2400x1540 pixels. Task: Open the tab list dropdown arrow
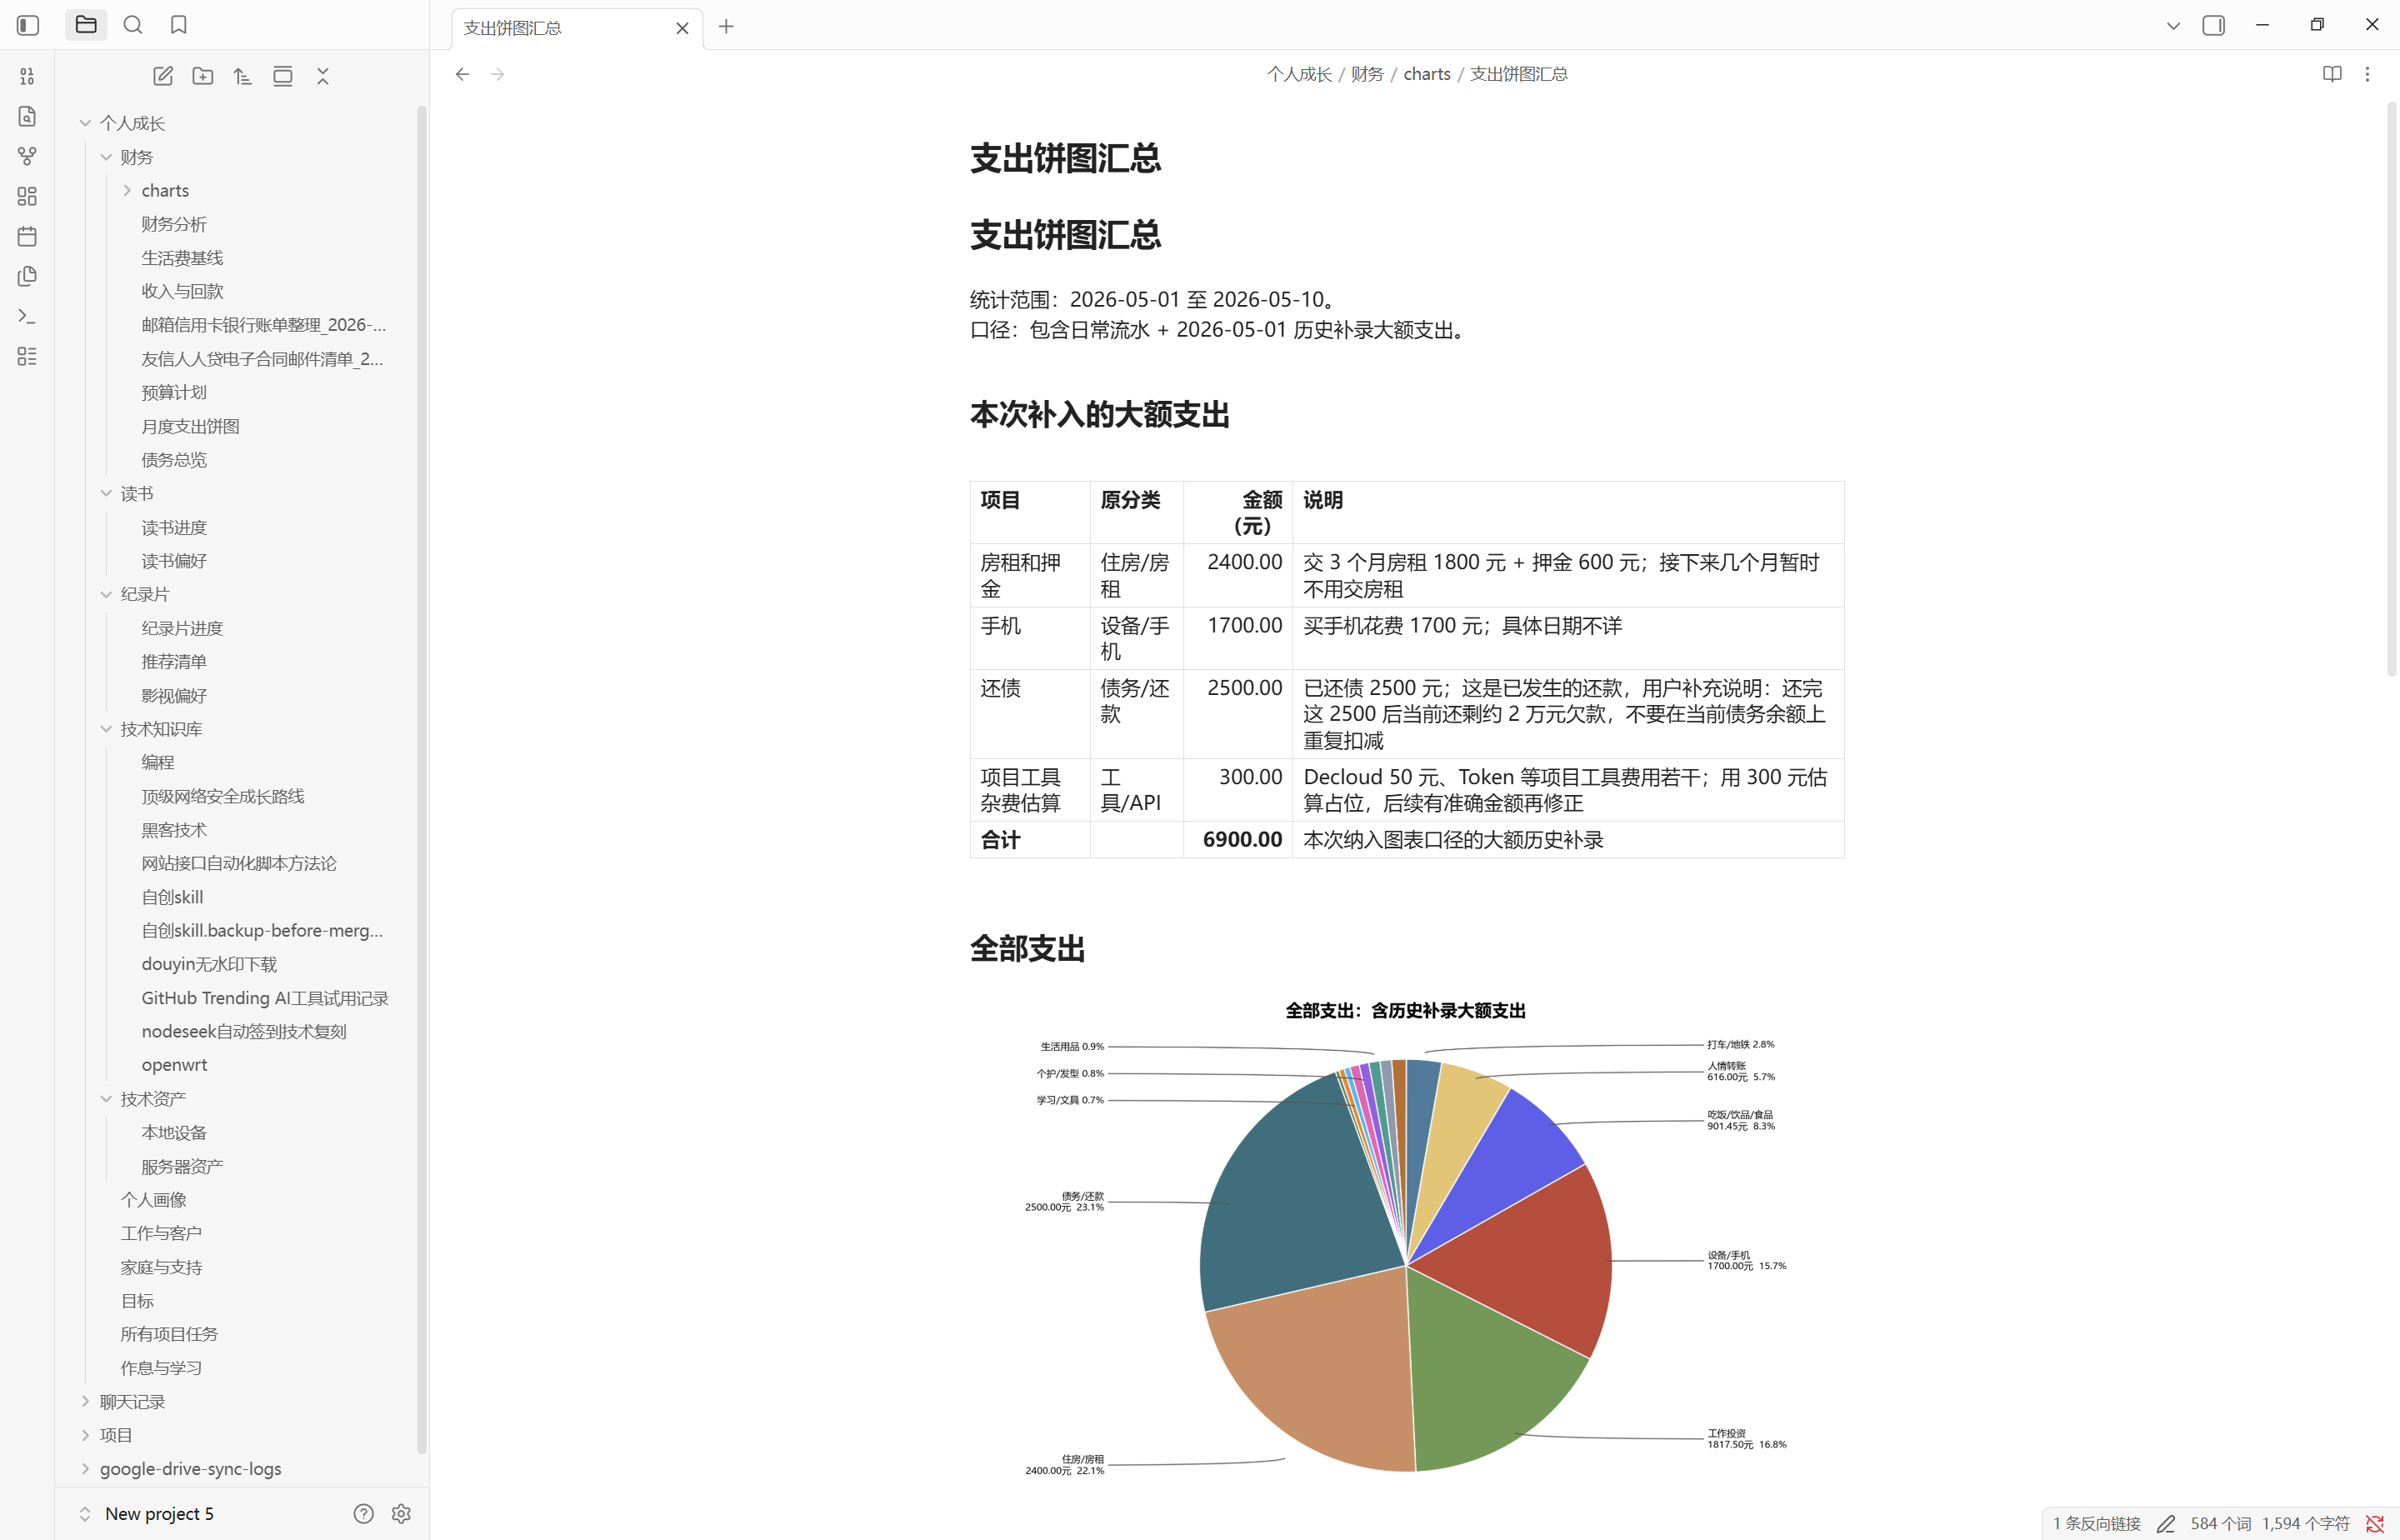[2173, 26]
